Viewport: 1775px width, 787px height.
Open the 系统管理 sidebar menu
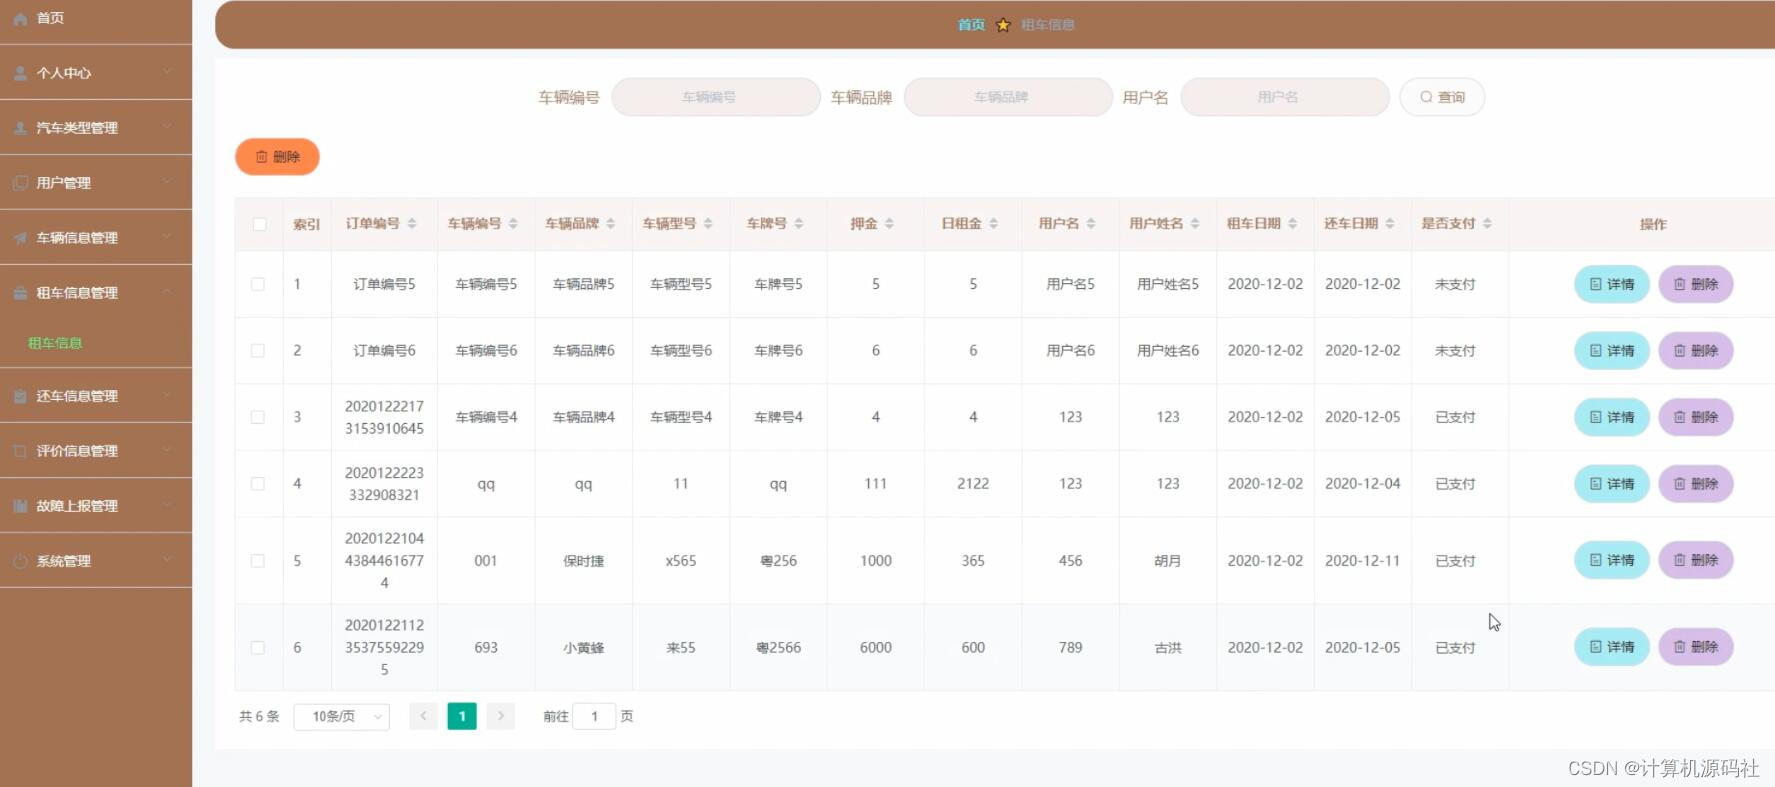click(x=96, y=561)
